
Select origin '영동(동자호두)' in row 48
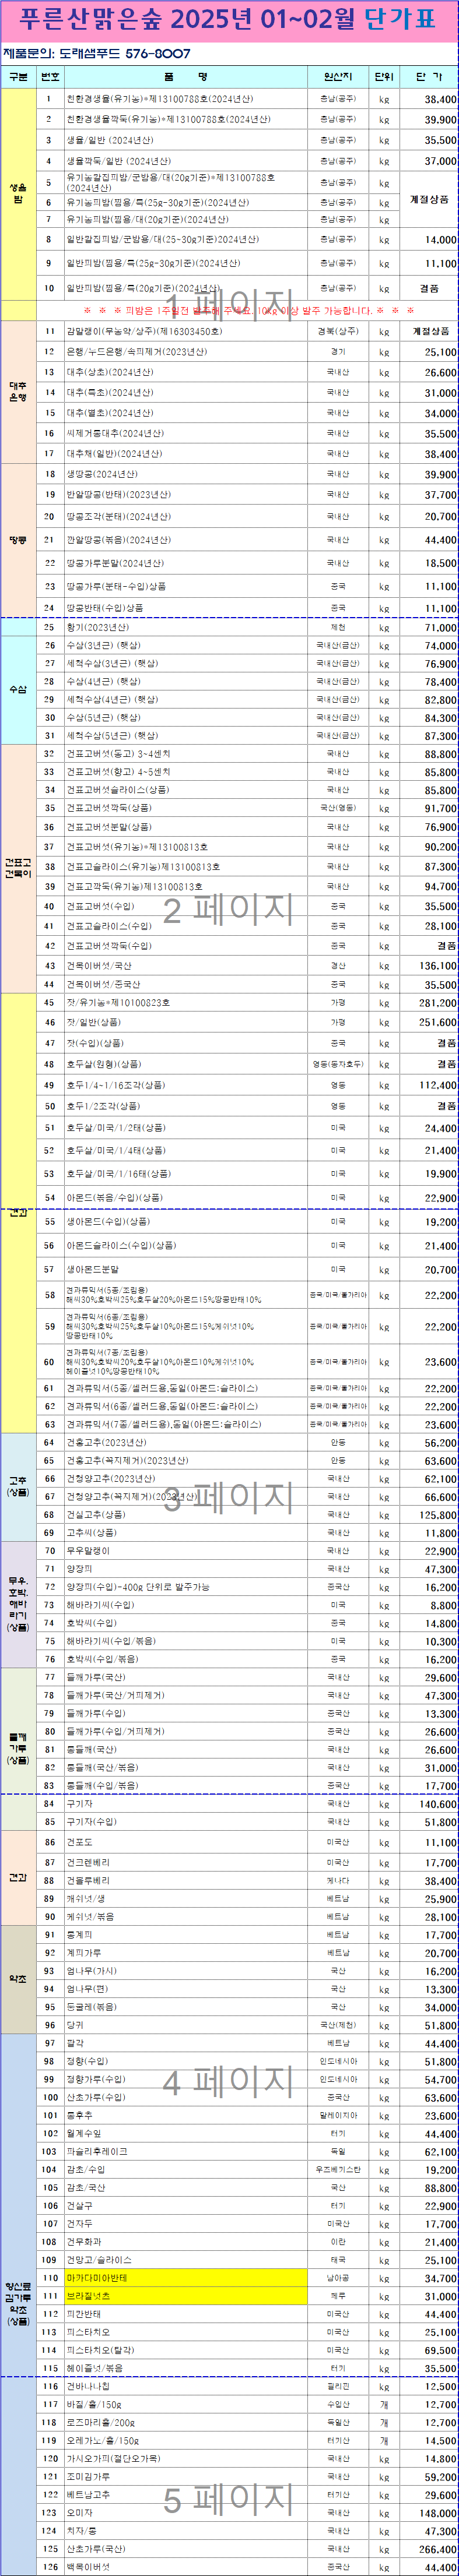[x=338, y=1064]
